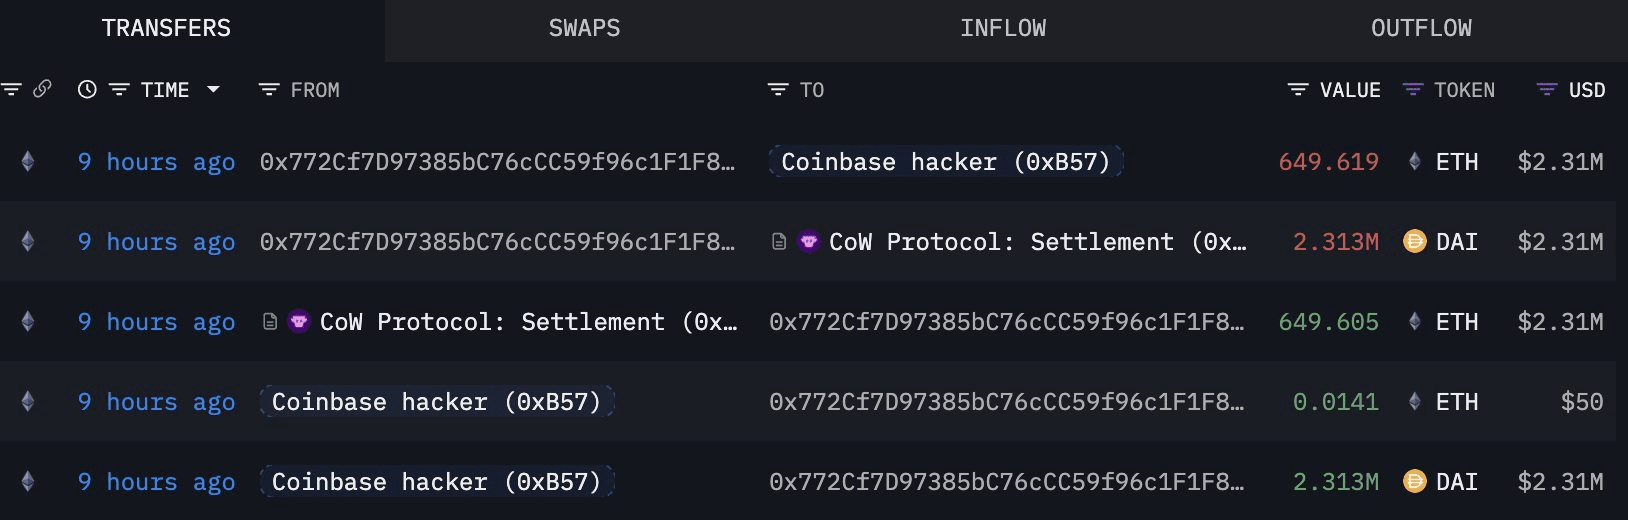
Task: Open the 649.605 ETH transfer timestamp link
Action: pyautogui.click(x=156, y=322)
